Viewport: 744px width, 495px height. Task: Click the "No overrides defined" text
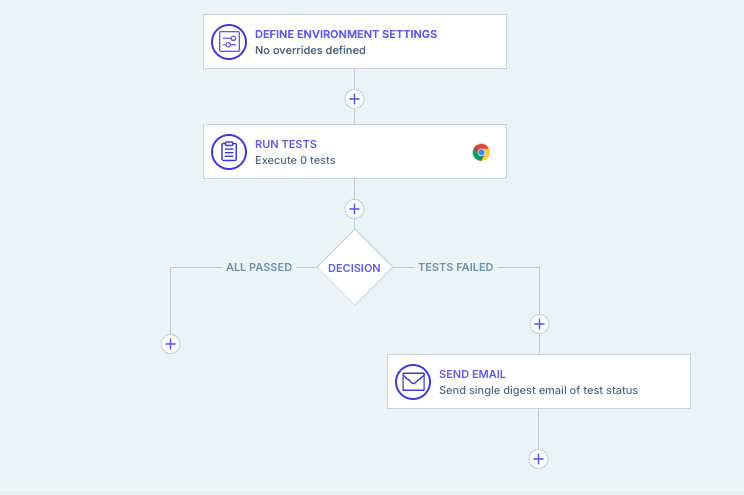pos(310,50)
